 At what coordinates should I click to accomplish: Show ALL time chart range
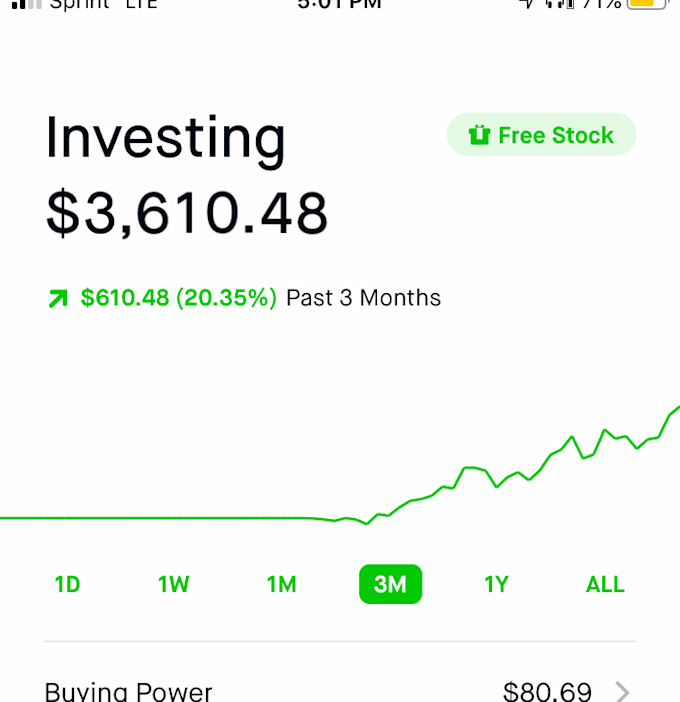point(604,584)
